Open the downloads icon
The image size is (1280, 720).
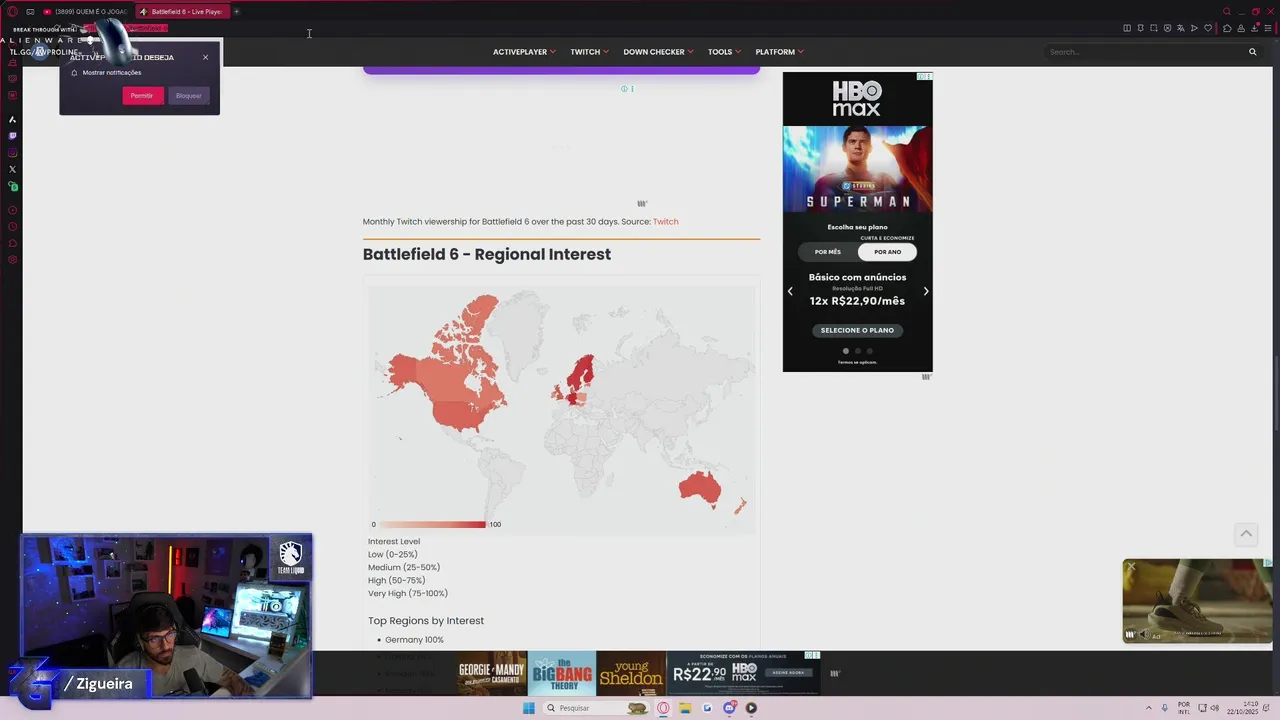[x=1255, y=28]
